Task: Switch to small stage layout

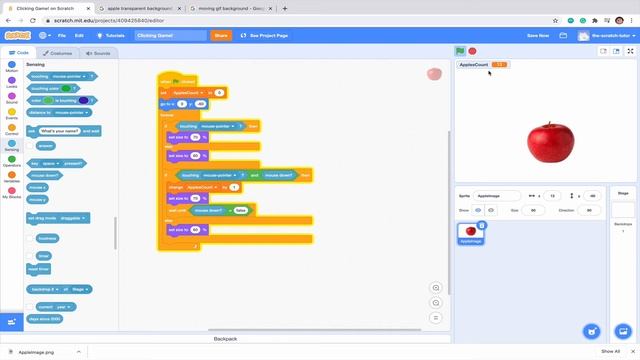Action: [603, 51]
